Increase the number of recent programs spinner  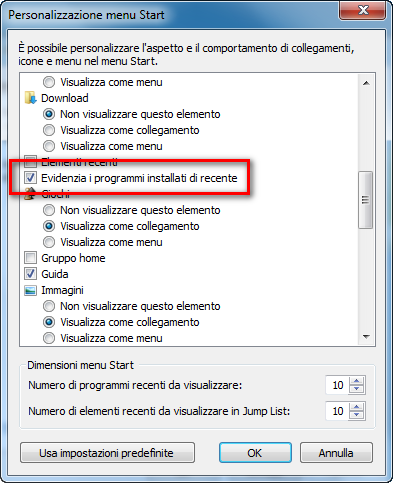click(357, 381)
